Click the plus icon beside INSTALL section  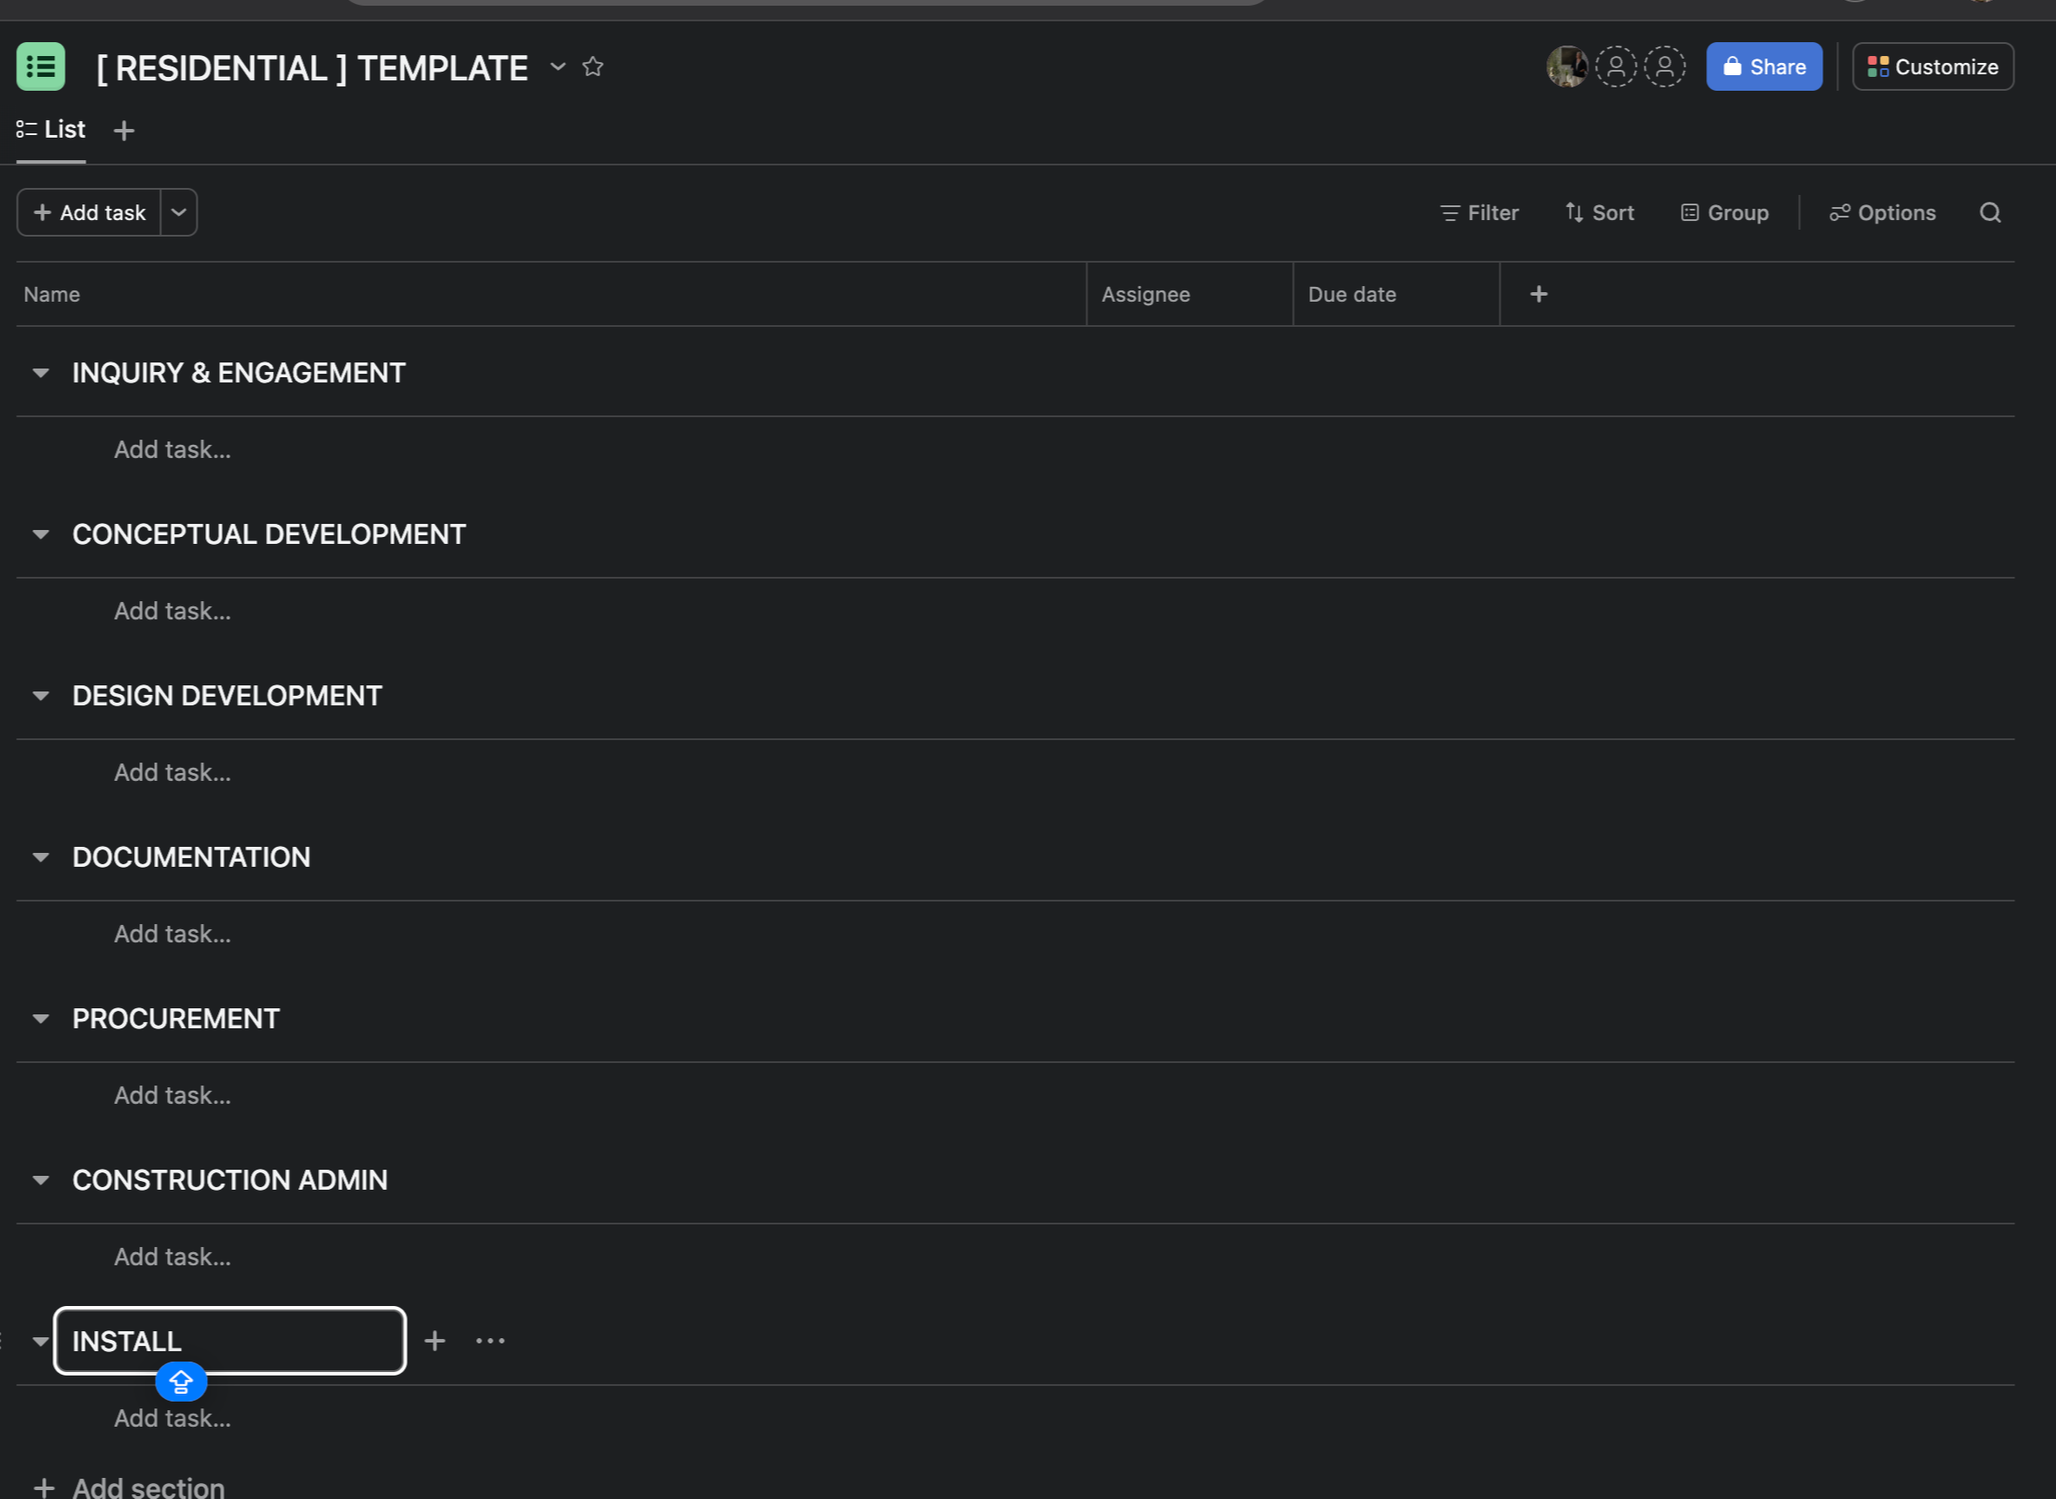tap(435, 1341)
